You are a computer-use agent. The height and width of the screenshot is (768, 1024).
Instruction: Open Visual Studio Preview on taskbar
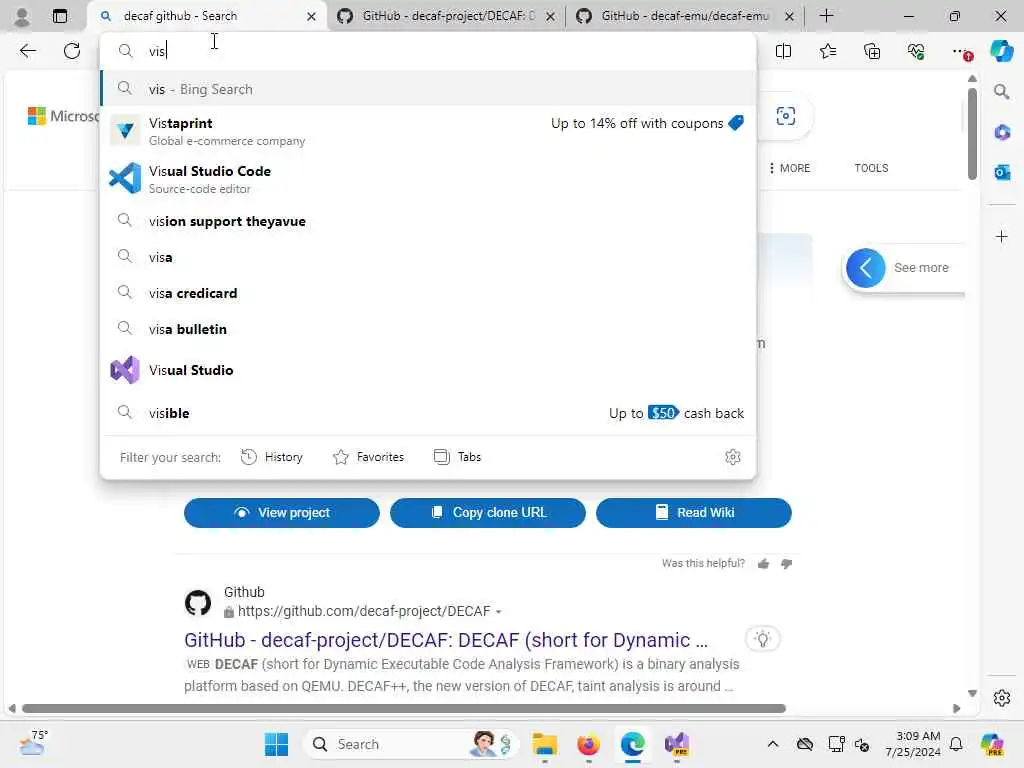(677, 744)
